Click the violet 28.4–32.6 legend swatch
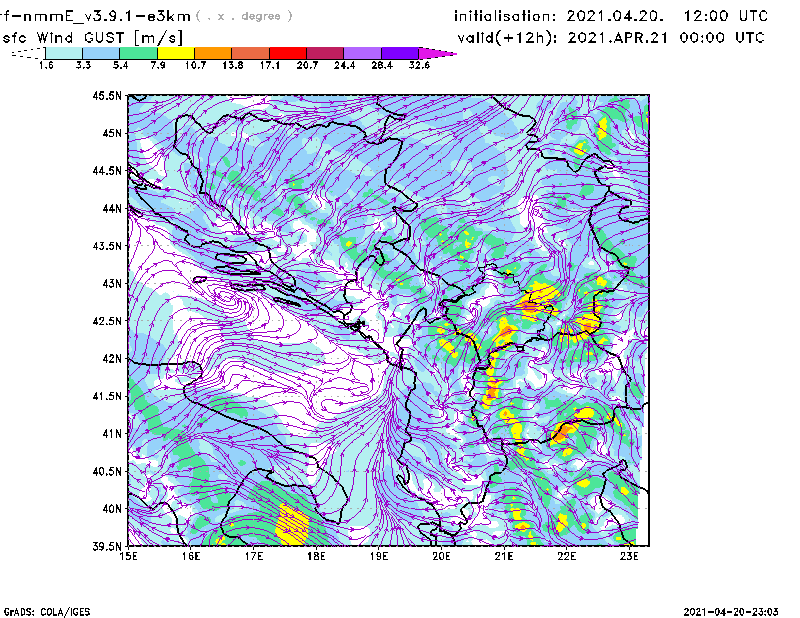 [x=400, y=53]
